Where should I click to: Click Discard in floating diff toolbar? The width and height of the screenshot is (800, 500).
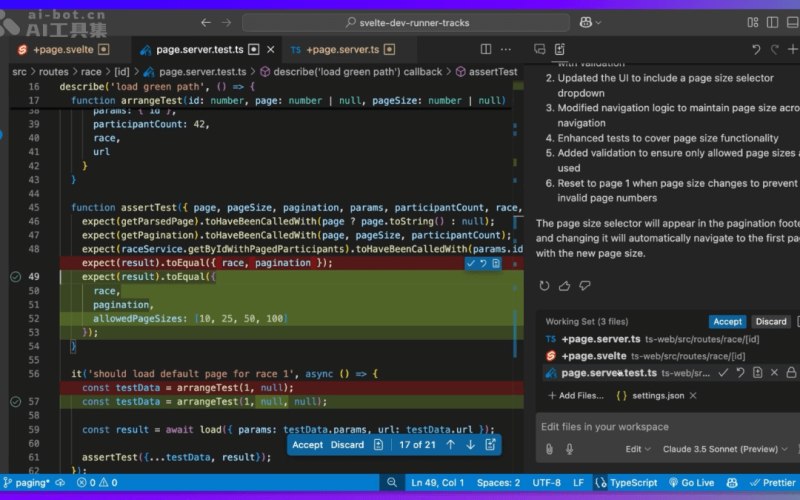[x=347, y=445]
